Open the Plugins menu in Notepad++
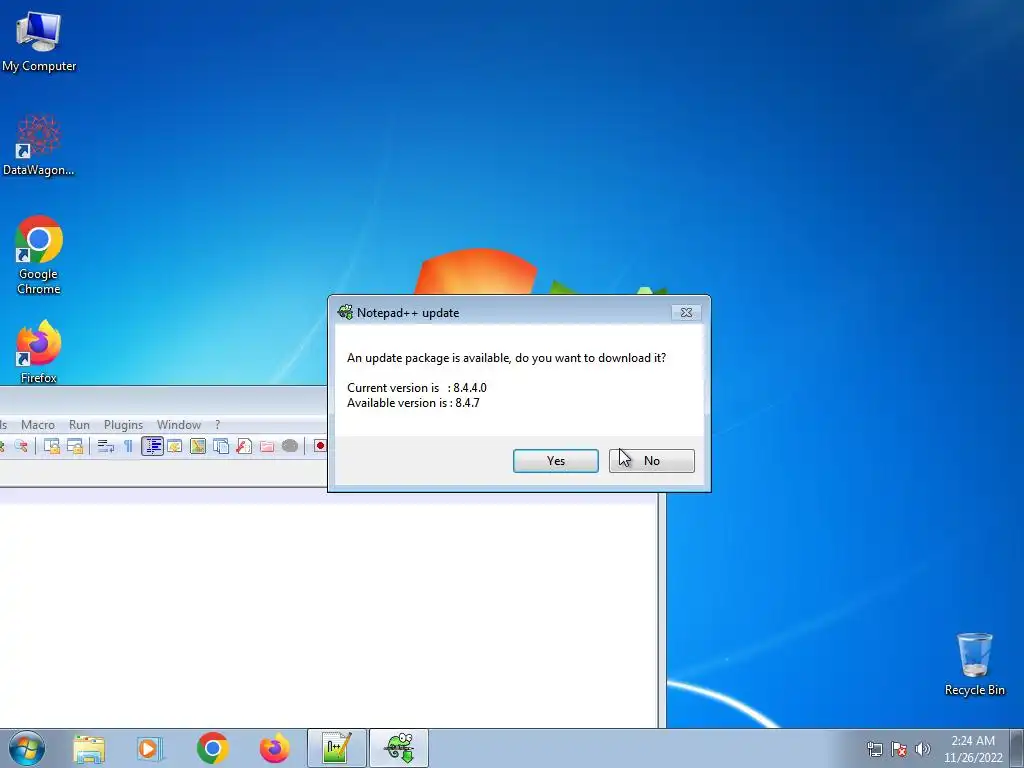This screenshot has height=768, width=1024. 123,424
